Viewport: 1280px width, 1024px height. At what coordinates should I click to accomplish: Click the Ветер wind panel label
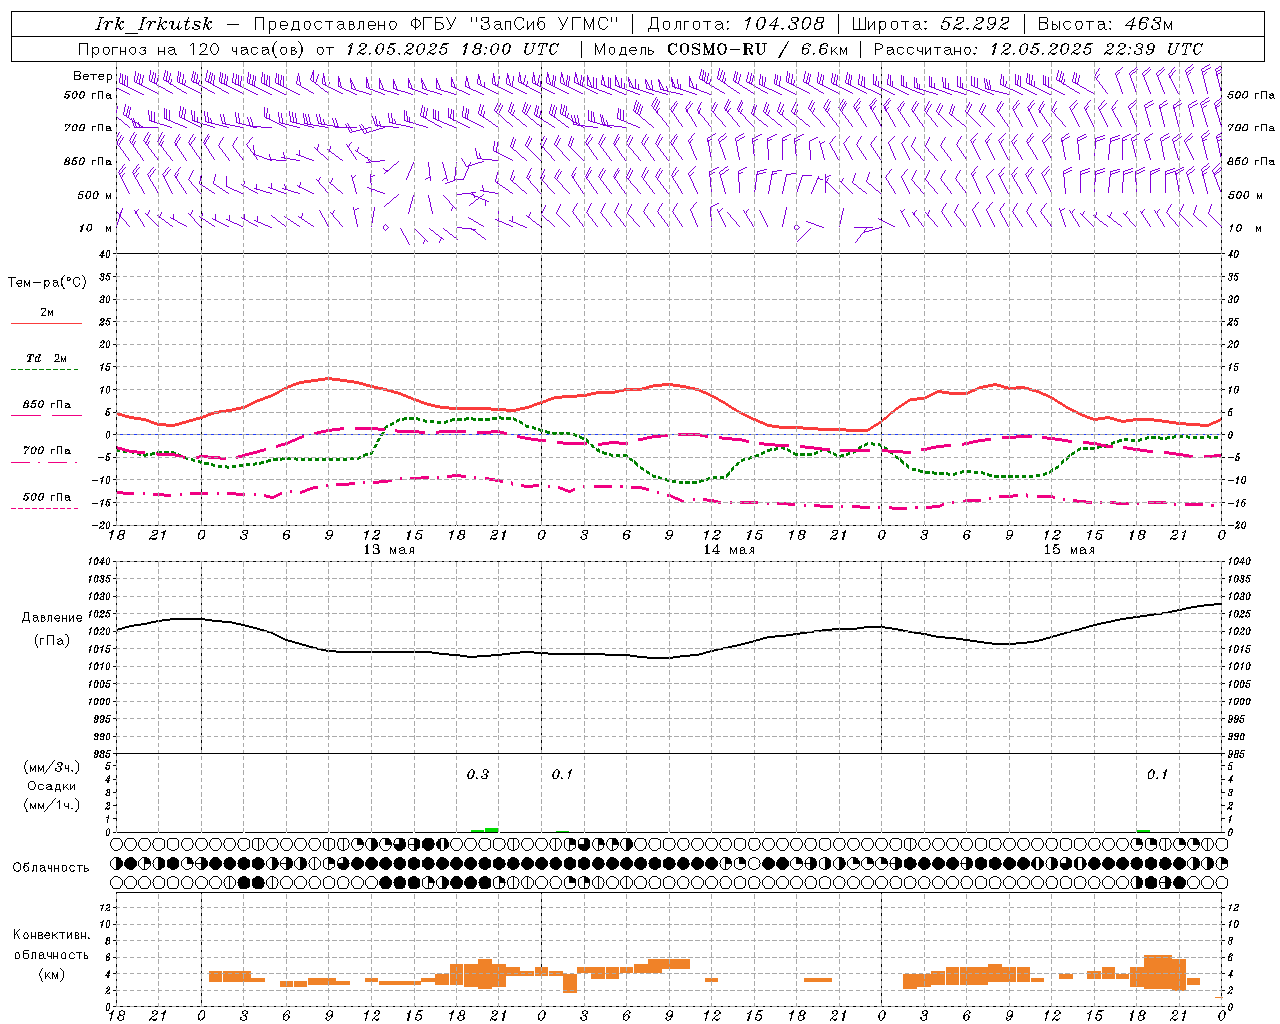point(92,76)
